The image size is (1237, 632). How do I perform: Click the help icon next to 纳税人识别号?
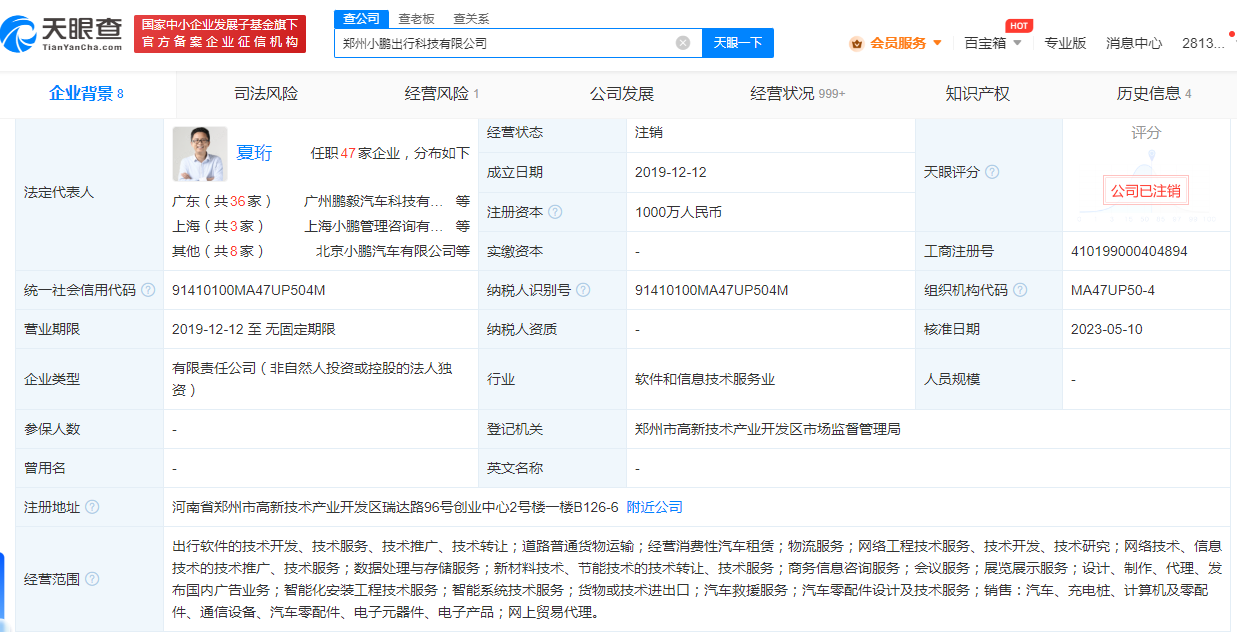[x=584, y=290]
